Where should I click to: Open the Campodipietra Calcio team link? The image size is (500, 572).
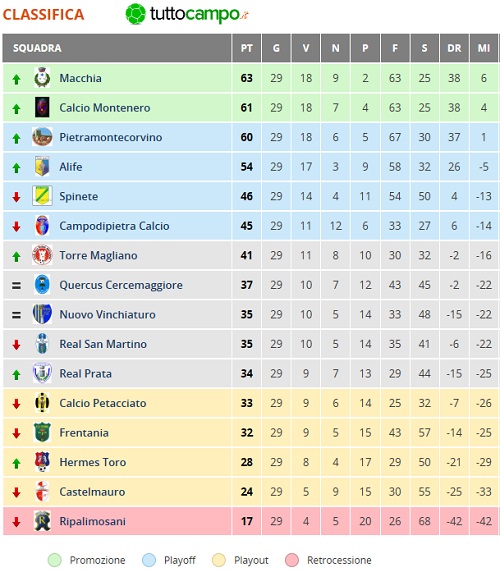click(x=114, y=226)
